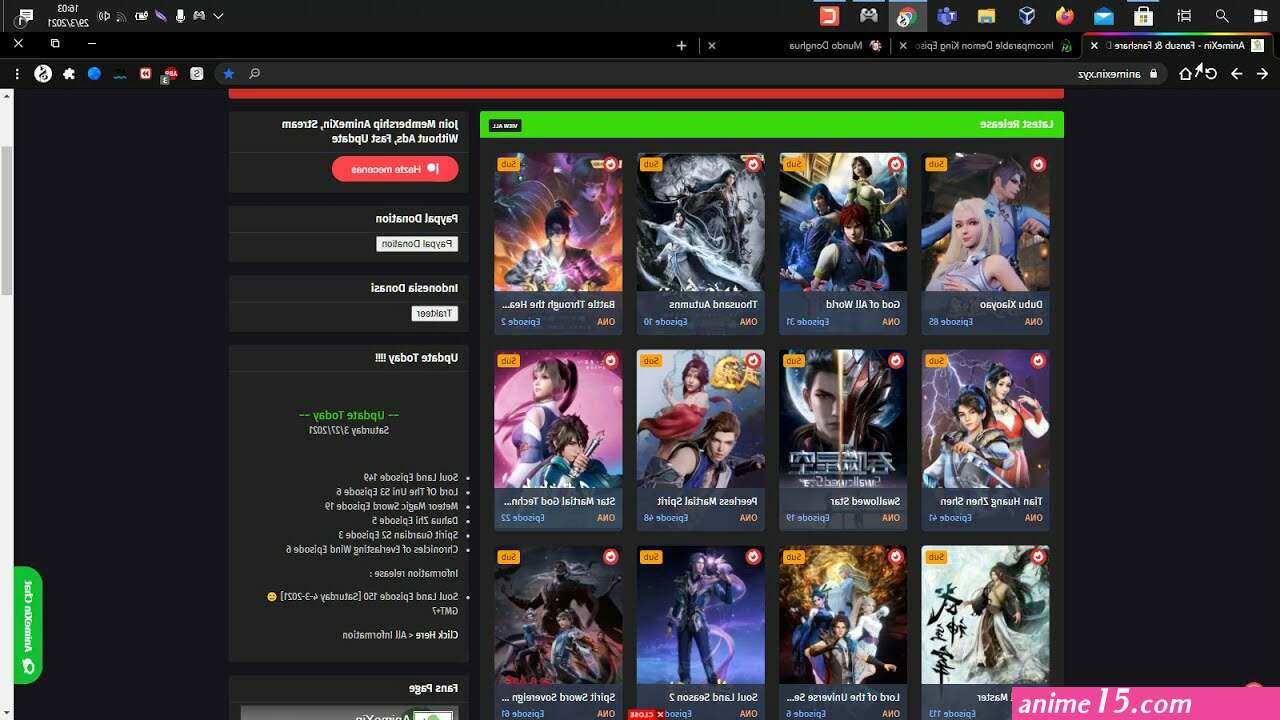This screenshot has height=720, width=1280.
Task: Click the Swallowed Star title text
Action: tap(866, 501)
